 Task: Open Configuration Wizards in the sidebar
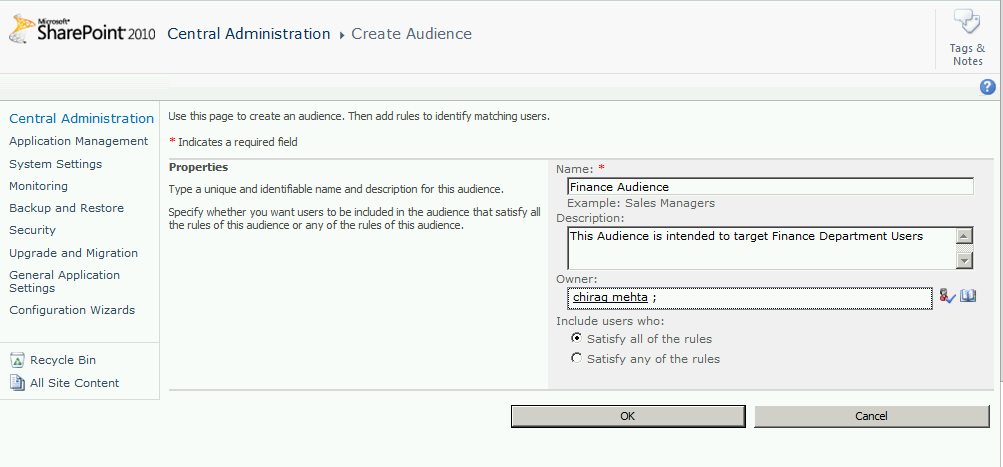pos(72,310)
